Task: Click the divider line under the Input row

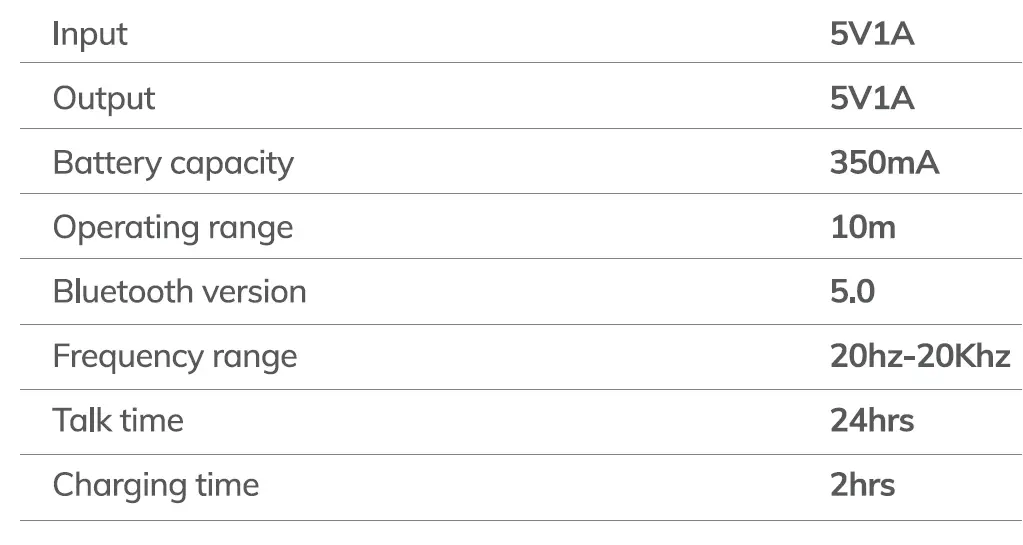Action: pyautogui.click(x=520, y=63)
